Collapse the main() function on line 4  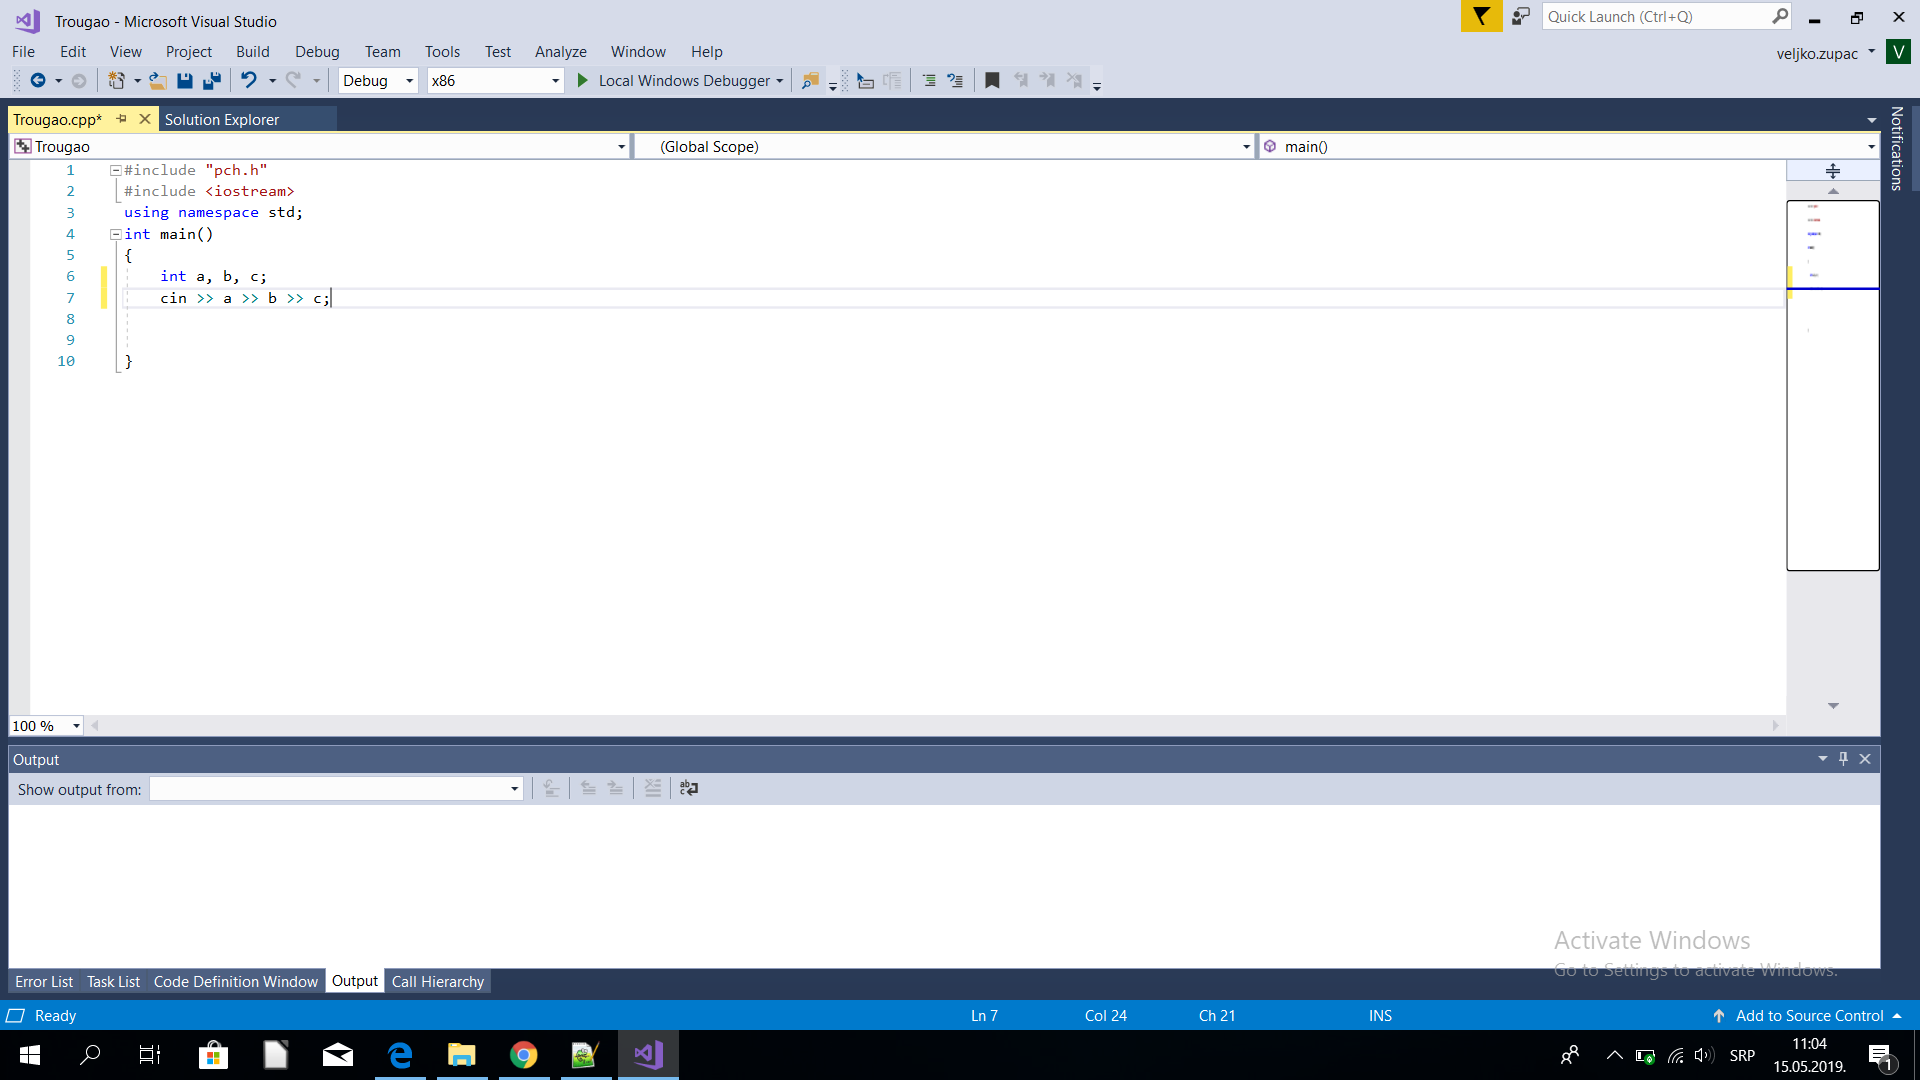(115, 234)
